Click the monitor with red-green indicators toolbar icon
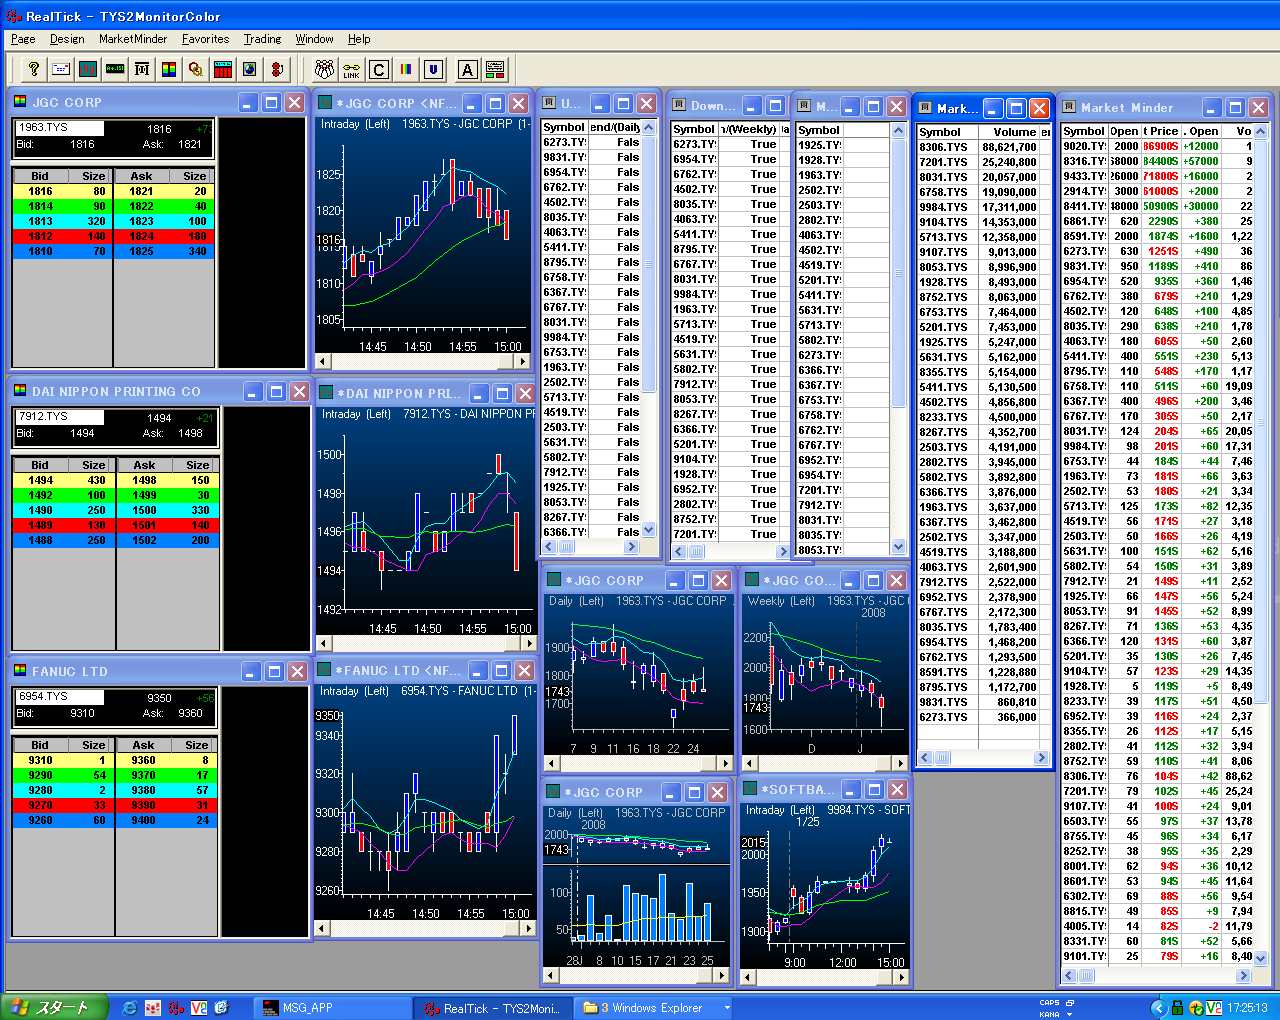1280x1020 pixels. tap(495, 69)
